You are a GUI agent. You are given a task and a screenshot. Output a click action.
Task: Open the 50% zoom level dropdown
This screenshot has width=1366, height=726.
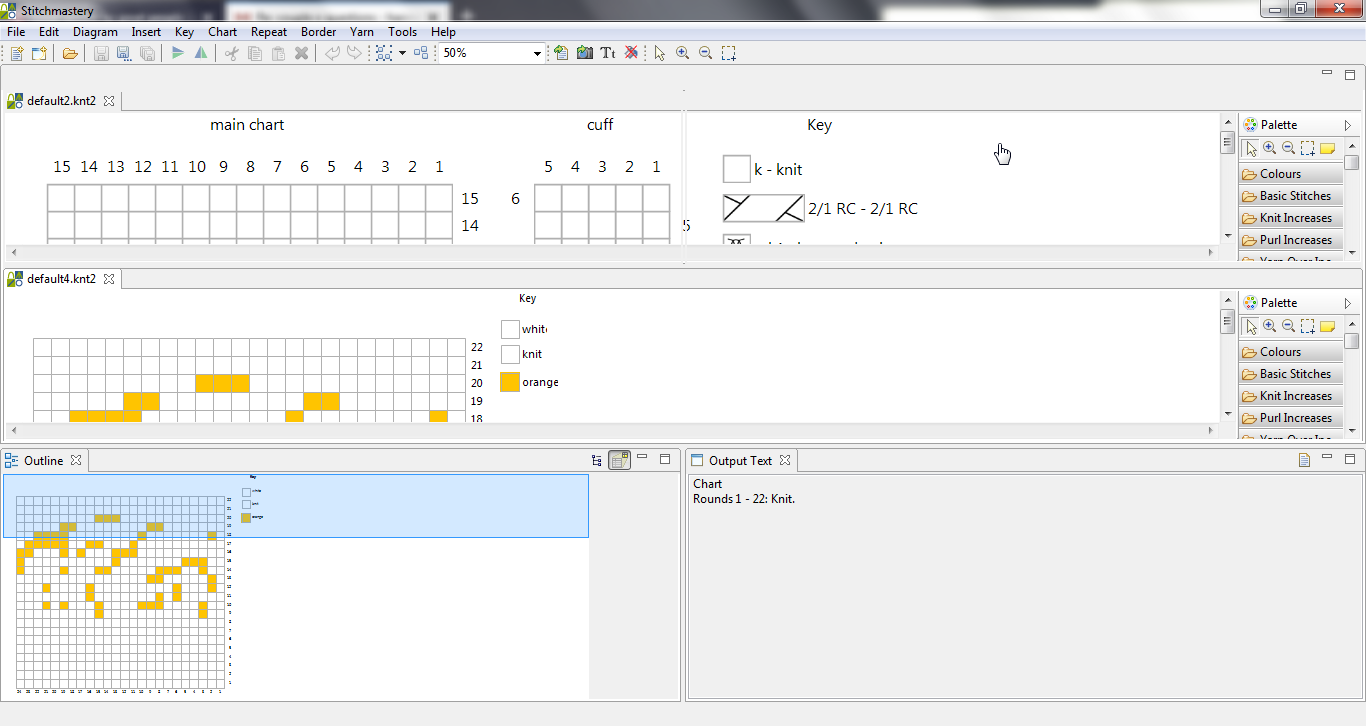coord(537,54)
